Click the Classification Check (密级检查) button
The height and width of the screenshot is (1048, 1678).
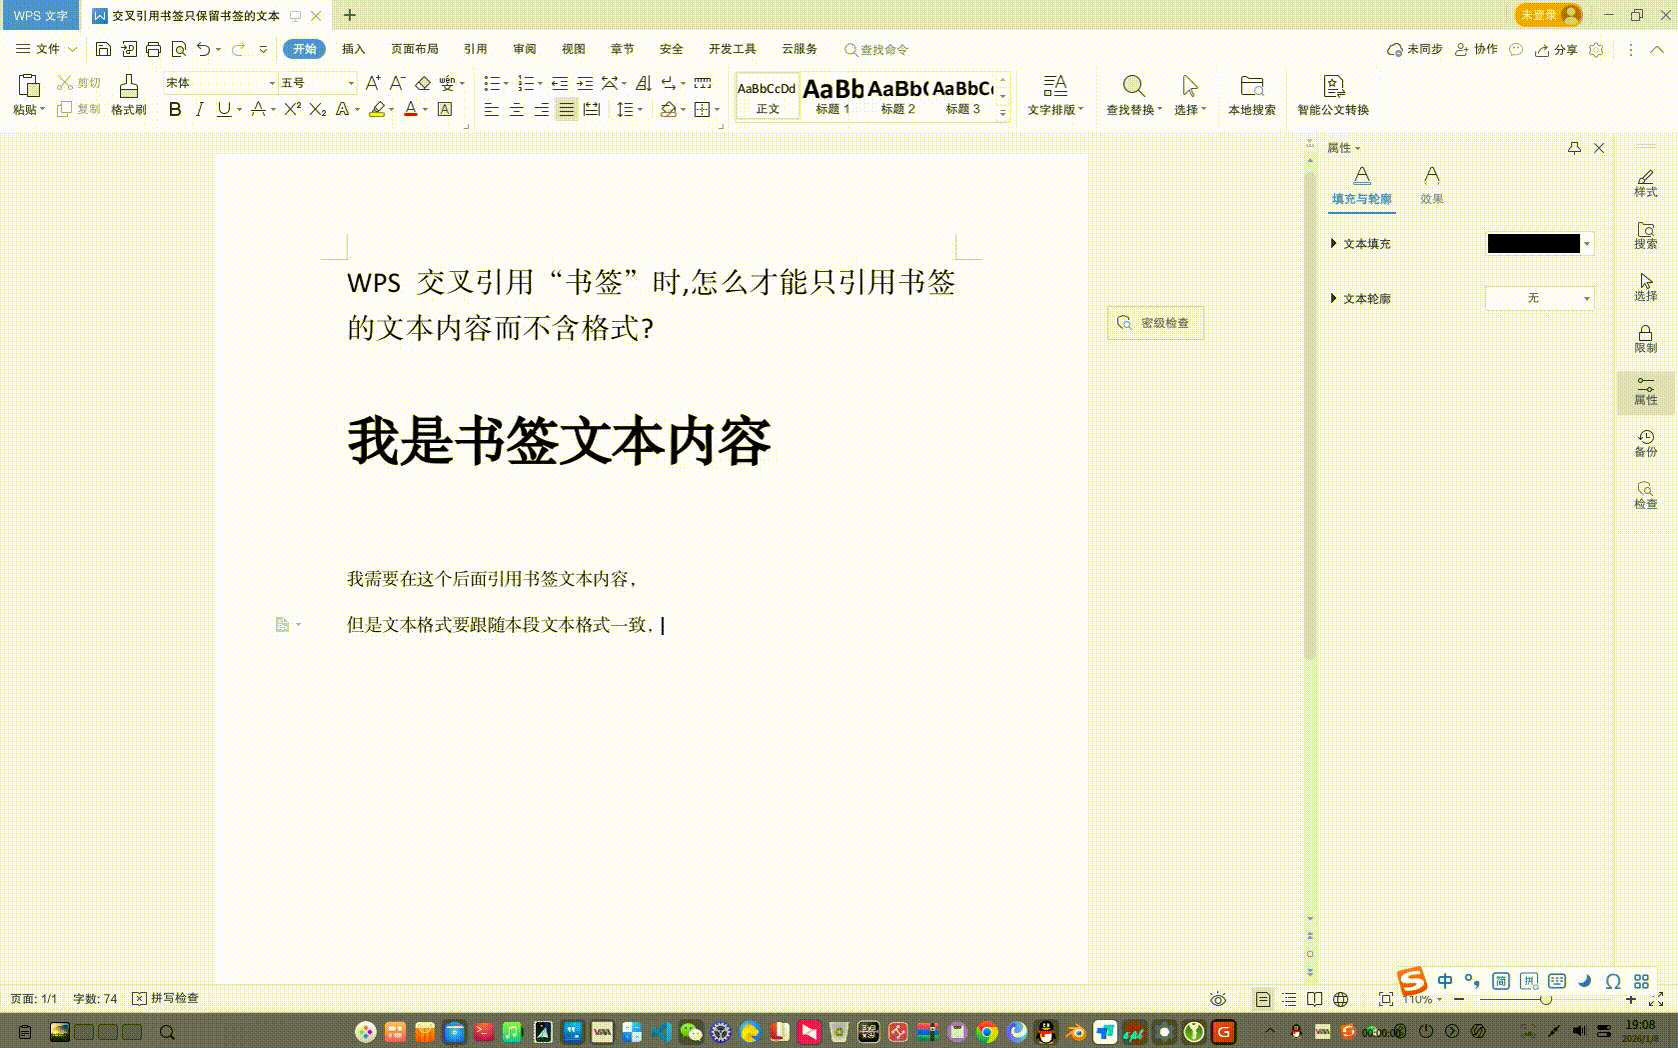1155,323
